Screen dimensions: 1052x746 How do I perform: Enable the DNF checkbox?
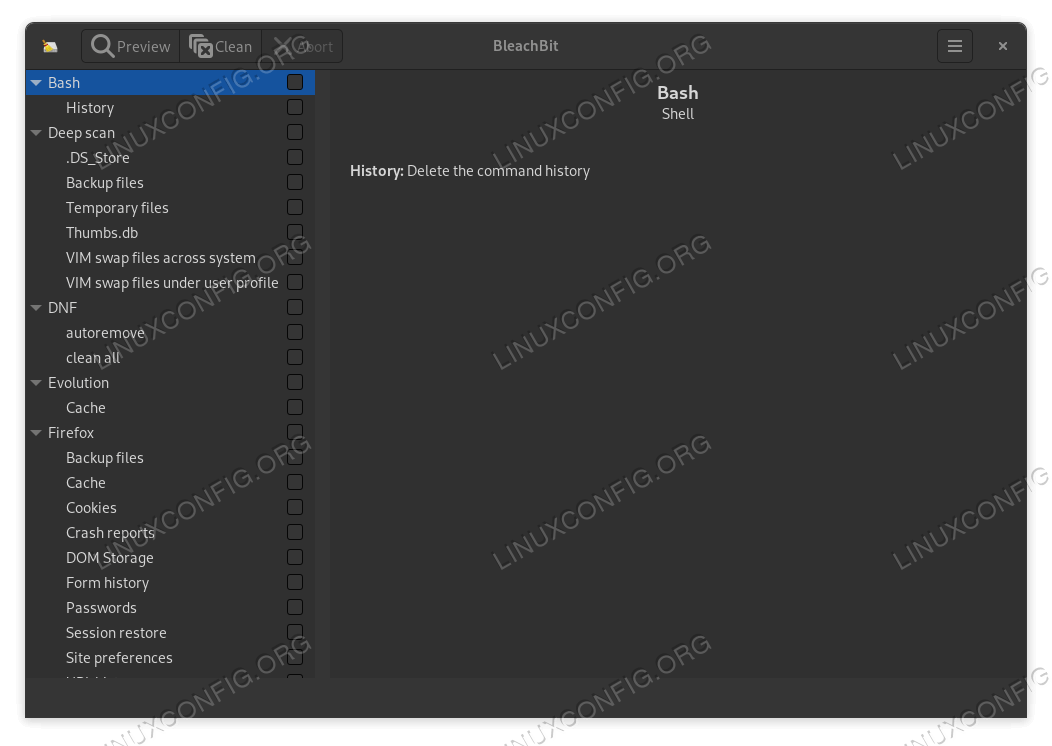tap(295, 307)
